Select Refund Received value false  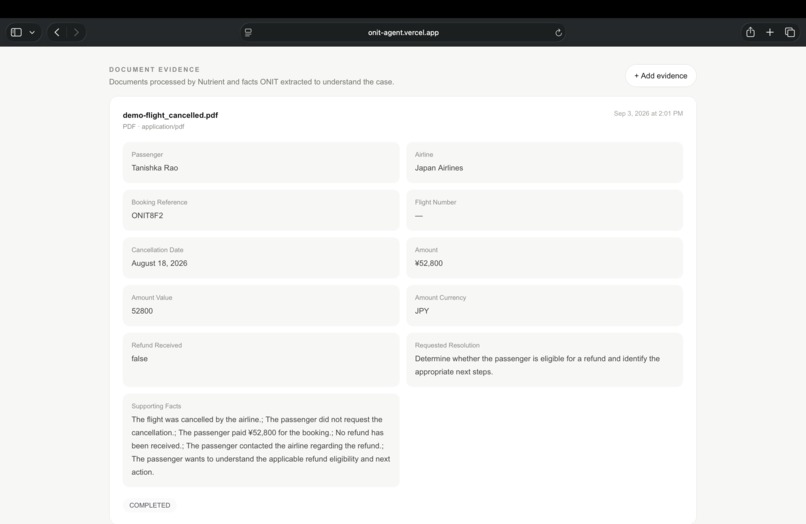click(x=139, y=358)
